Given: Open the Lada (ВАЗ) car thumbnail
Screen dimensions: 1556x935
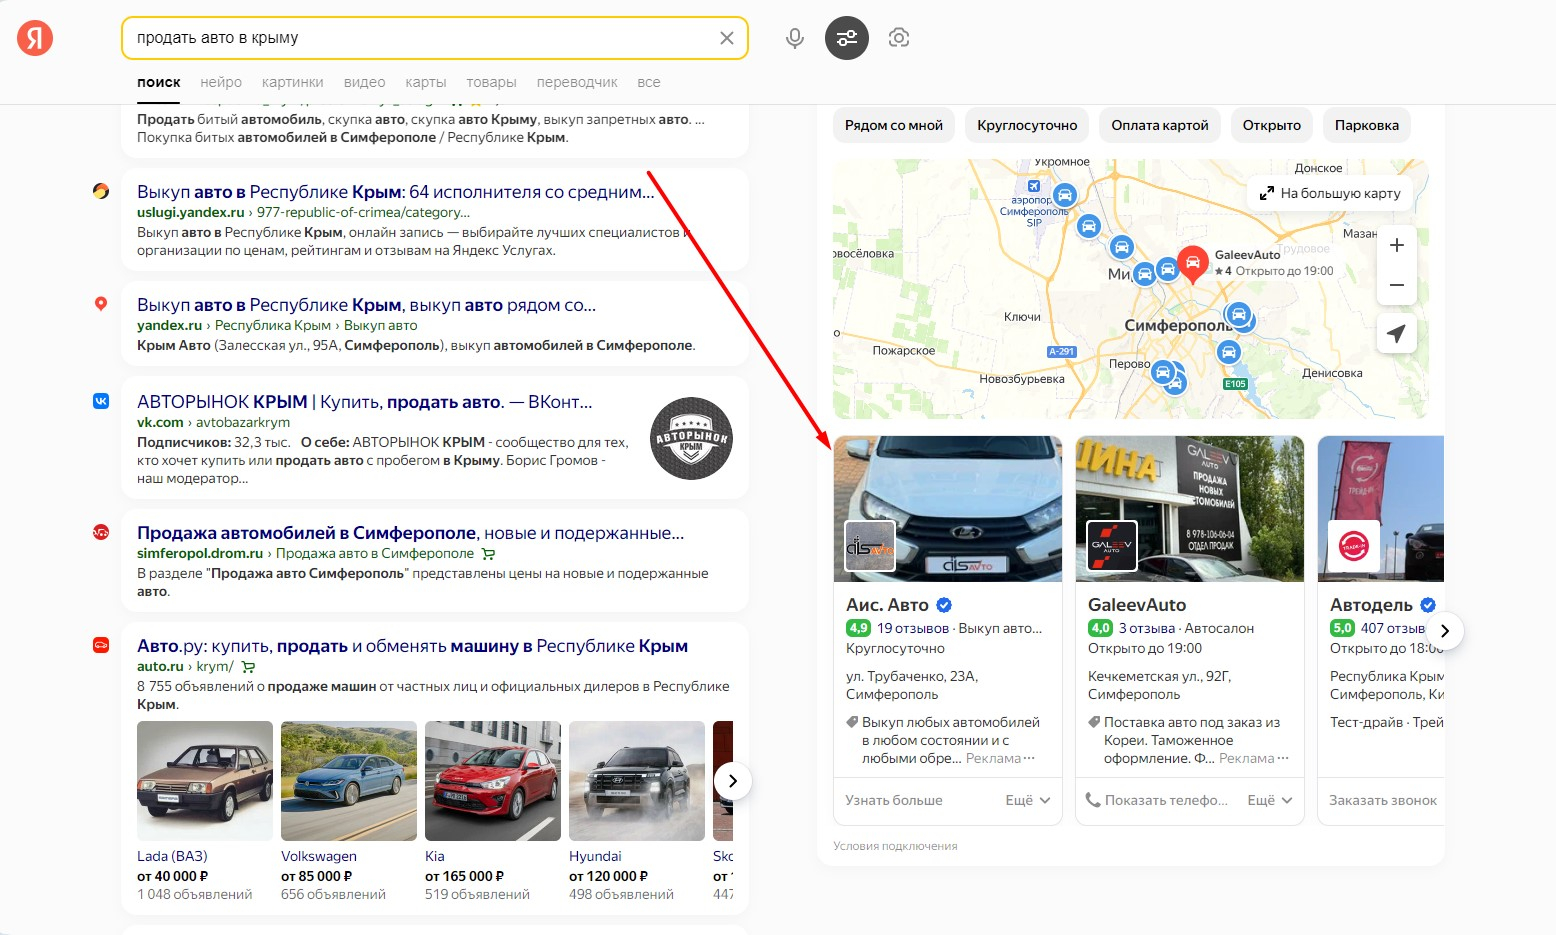Looking at the screenshot, I should pyautogui.click(x=205, y=781).
